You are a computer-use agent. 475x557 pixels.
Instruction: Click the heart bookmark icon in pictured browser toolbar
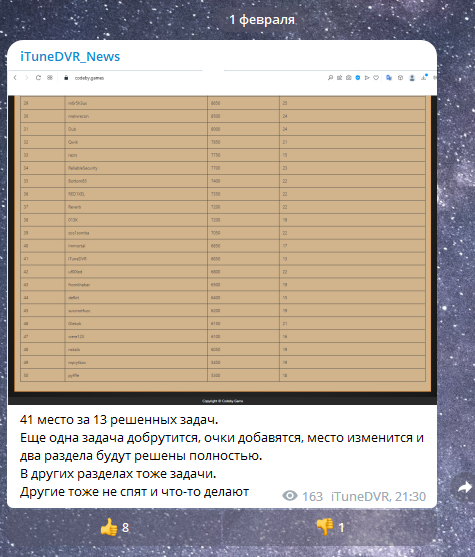click(x=376, y=77)
